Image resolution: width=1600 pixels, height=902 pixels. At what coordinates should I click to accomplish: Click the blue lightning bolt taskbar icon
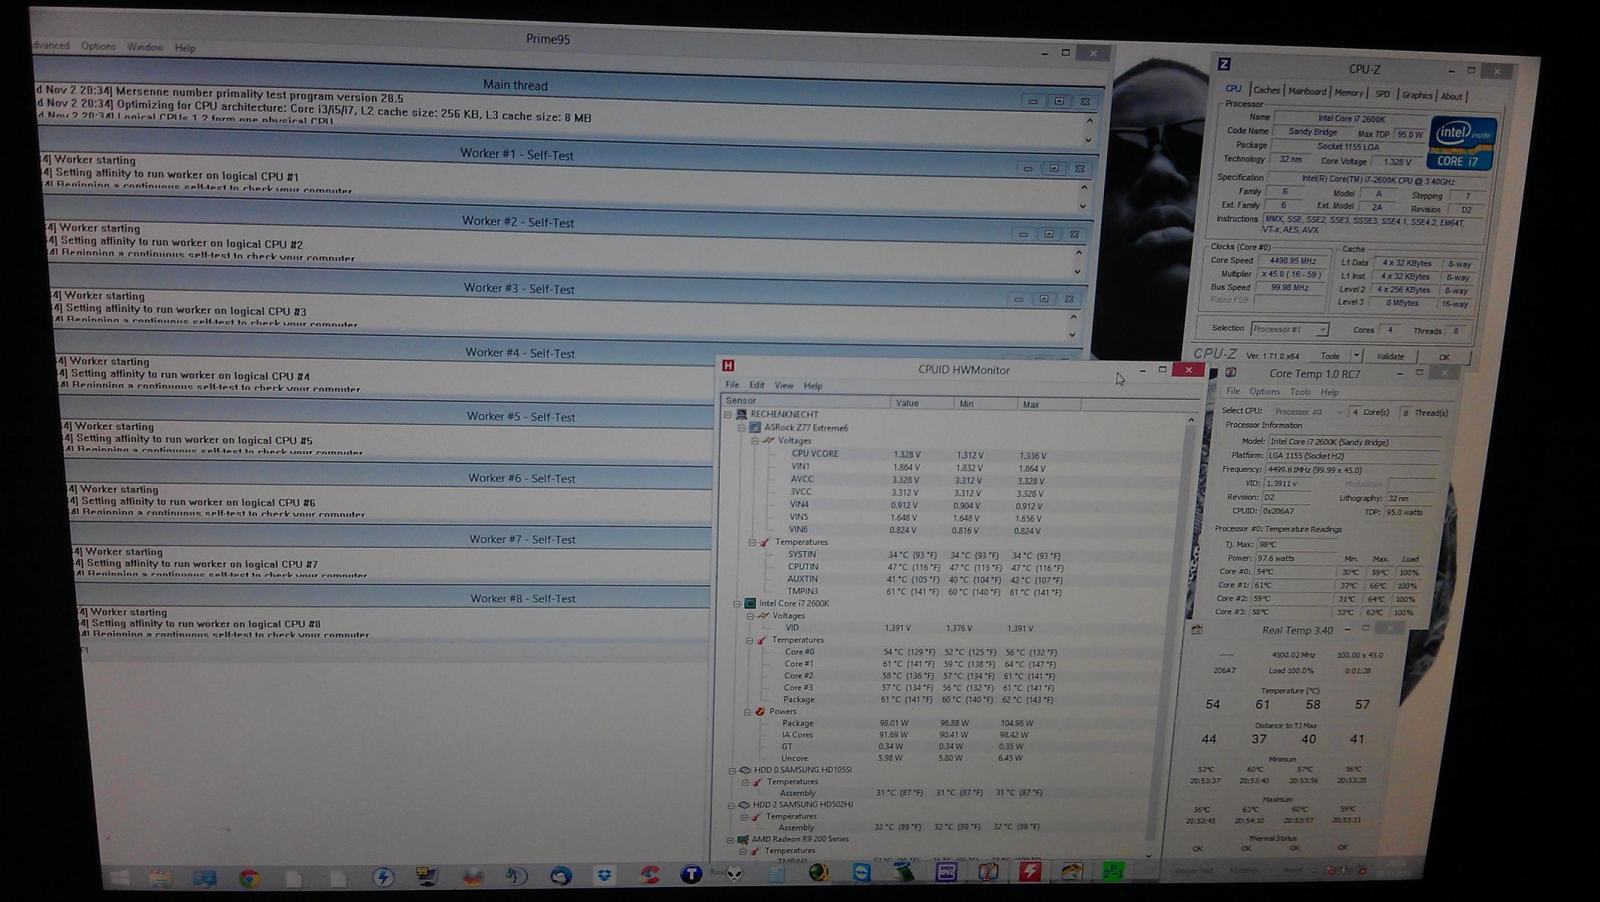383,877
